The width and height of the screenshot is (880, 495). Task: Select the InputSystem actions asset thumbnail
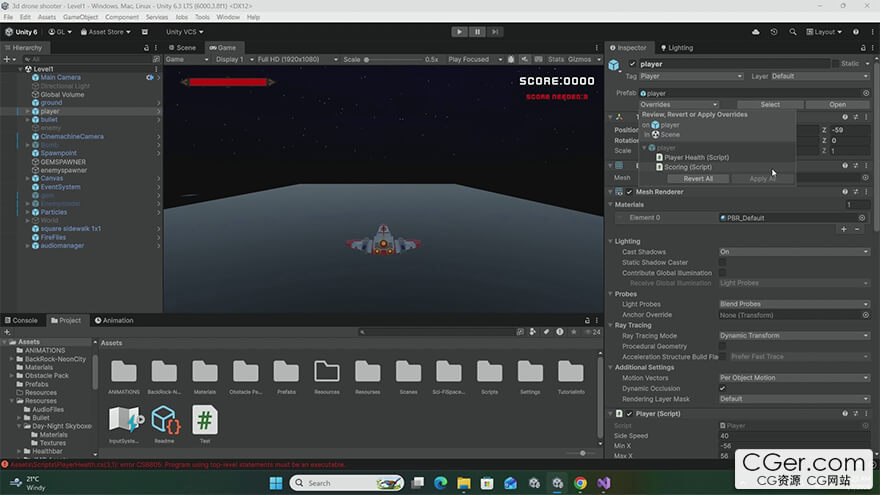pyautogui.click(x=126, y=420)
